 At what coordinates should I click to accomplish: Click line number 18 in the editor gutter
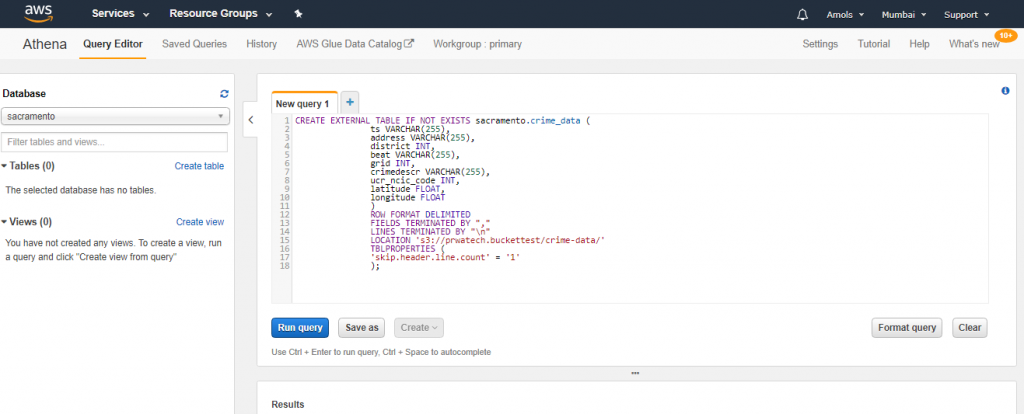click(x=285, y=266)
